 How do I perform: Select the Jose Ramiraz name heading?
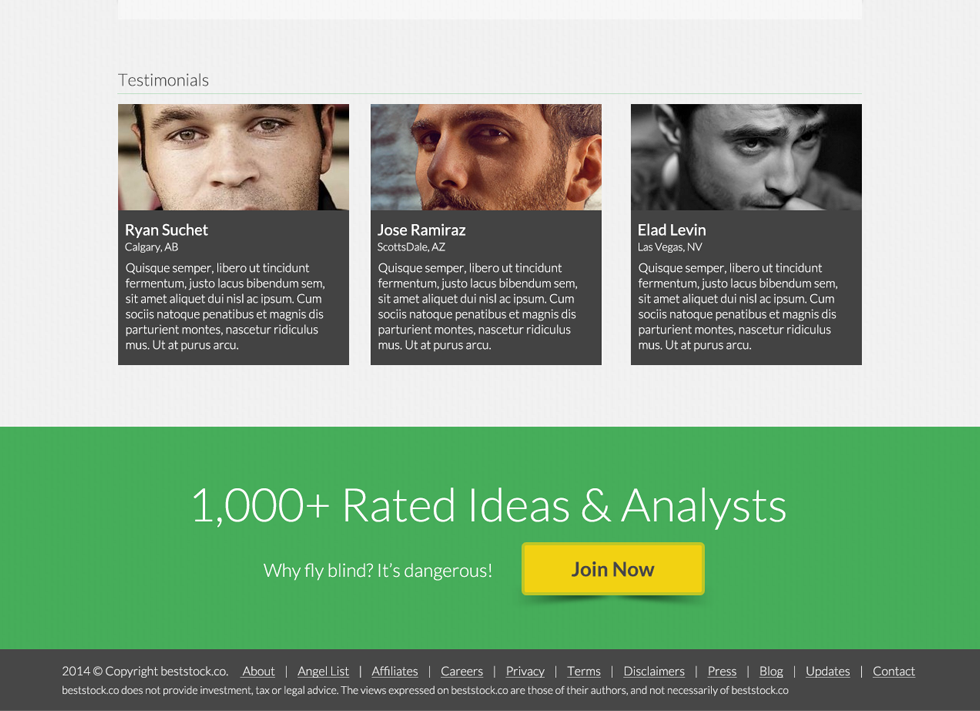(x=421, y=230)
